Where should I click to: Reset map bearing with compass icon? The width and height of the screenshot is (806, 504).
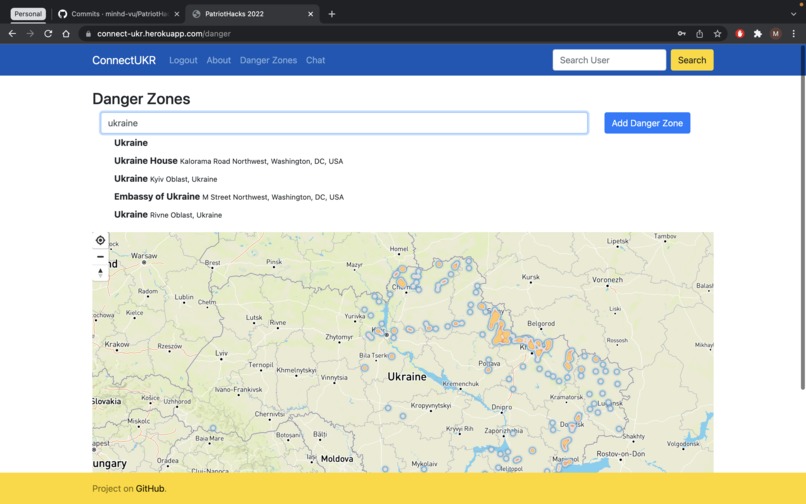pyautogui.click(x=100, y=273)
